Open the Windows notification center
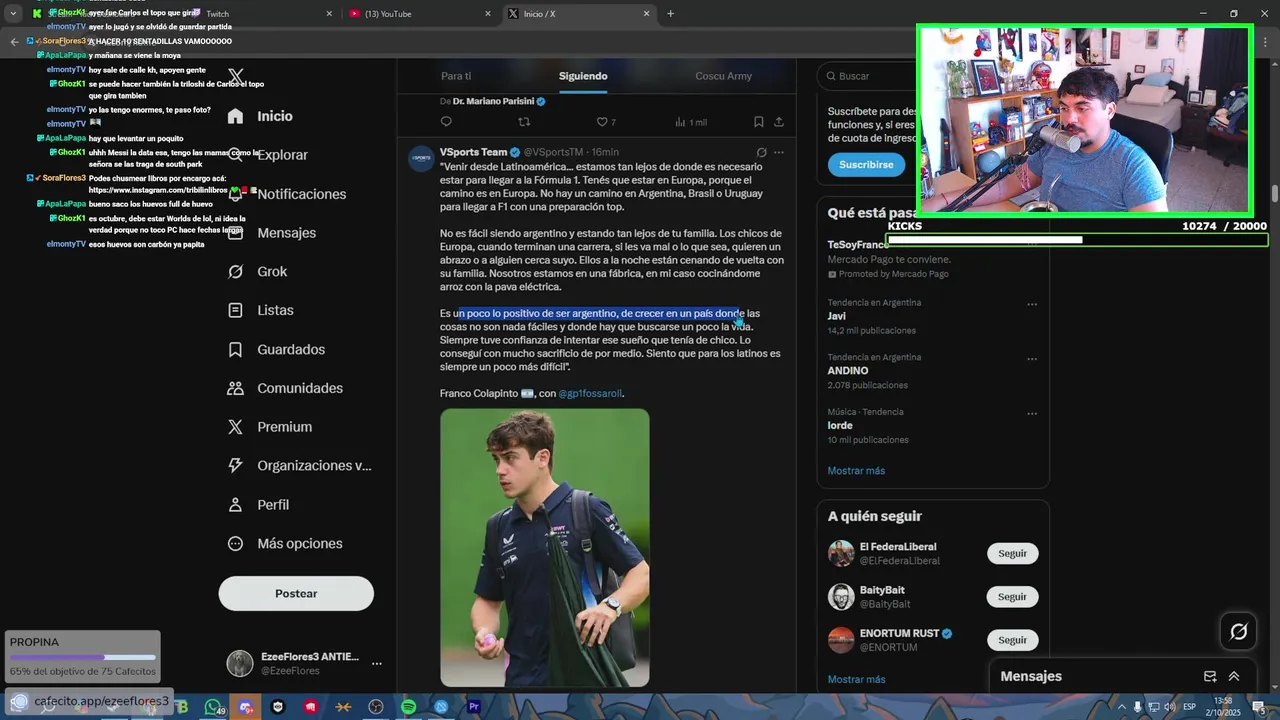 click(x=1259, y=707)
